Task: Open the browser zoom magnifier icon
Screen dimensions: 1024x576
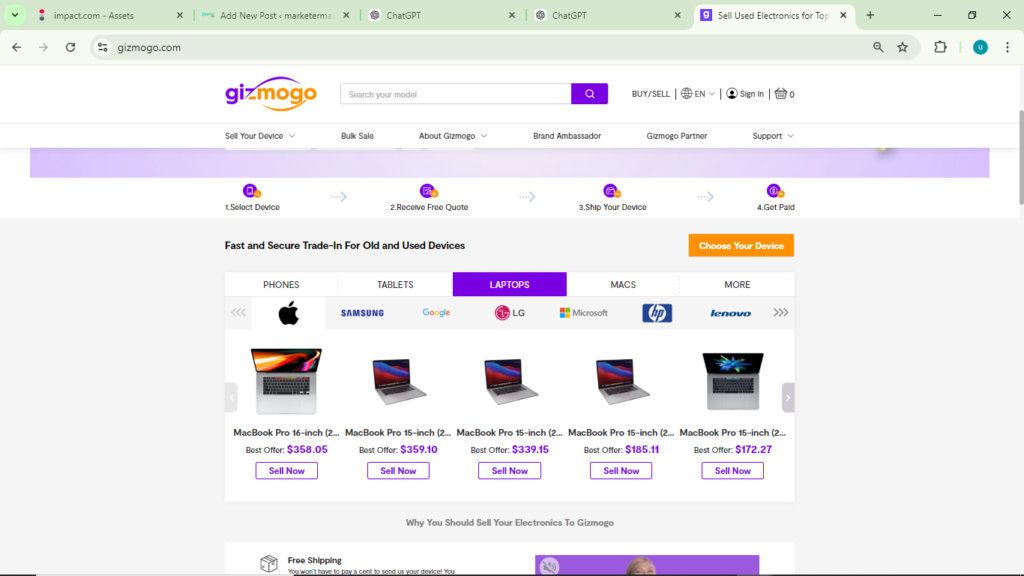Action: point(878,47)
